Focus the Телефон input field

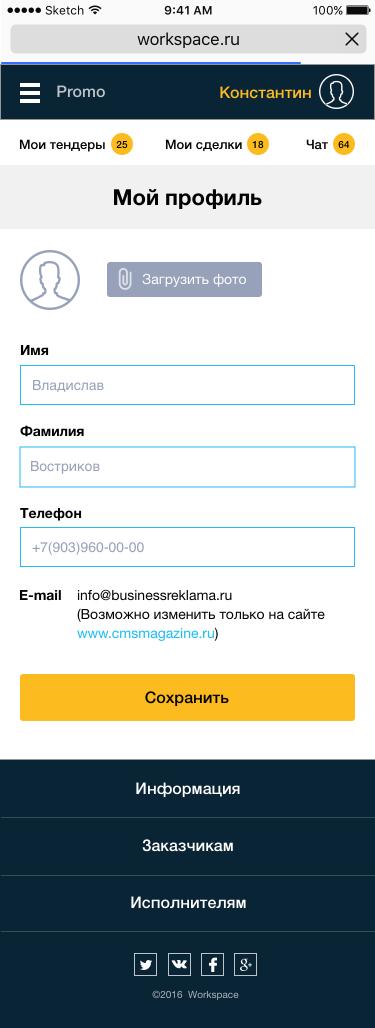(x=188, y=547)
